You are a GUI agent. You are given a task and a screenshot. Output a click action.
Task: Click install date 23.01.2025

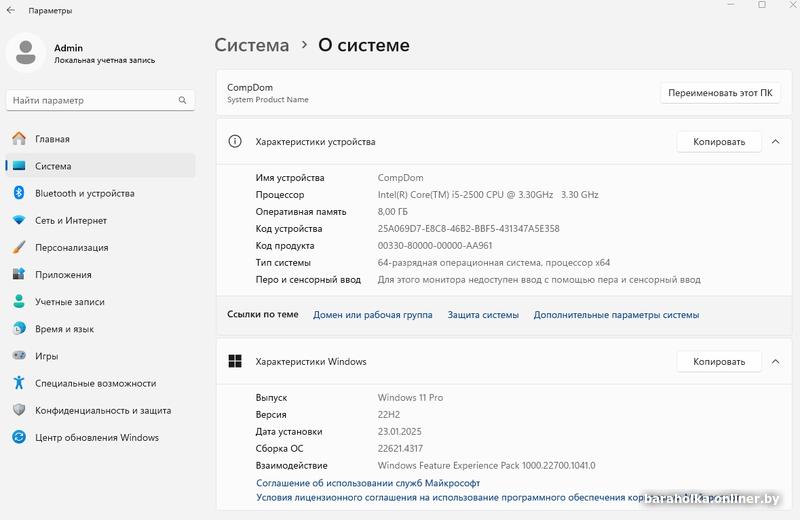coord(399,431)
